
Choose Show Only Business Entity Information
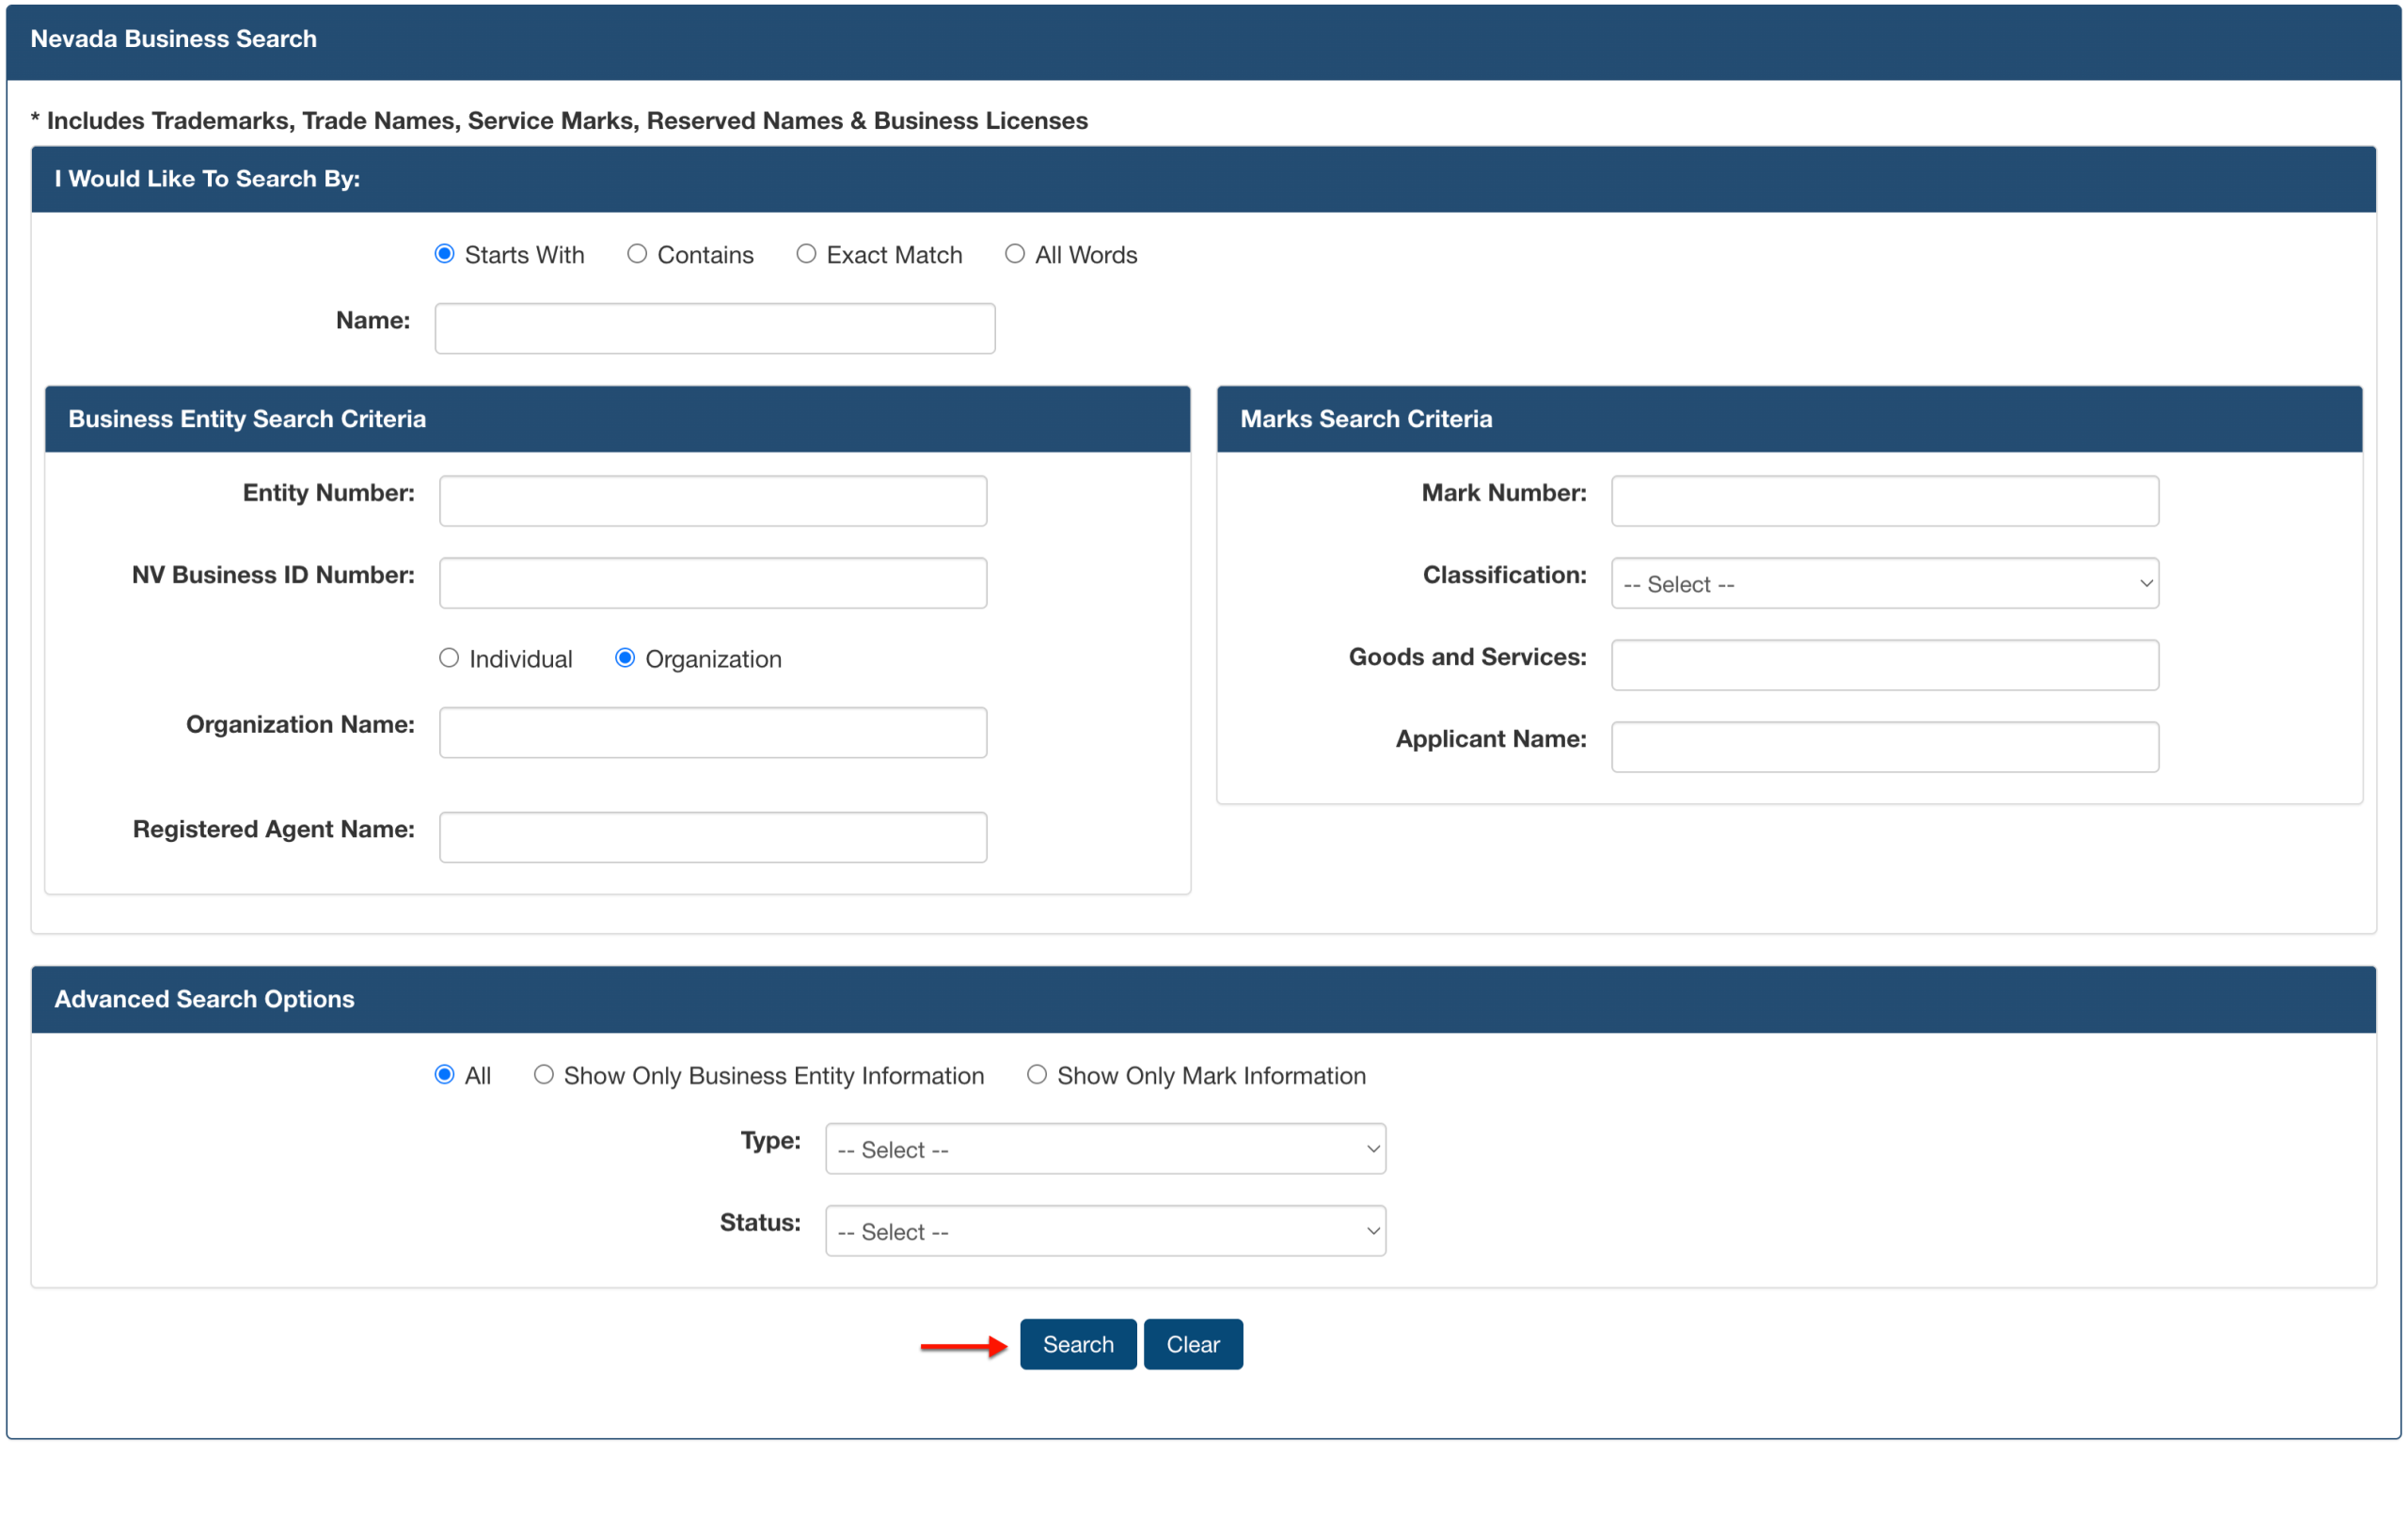(544, 1075)
